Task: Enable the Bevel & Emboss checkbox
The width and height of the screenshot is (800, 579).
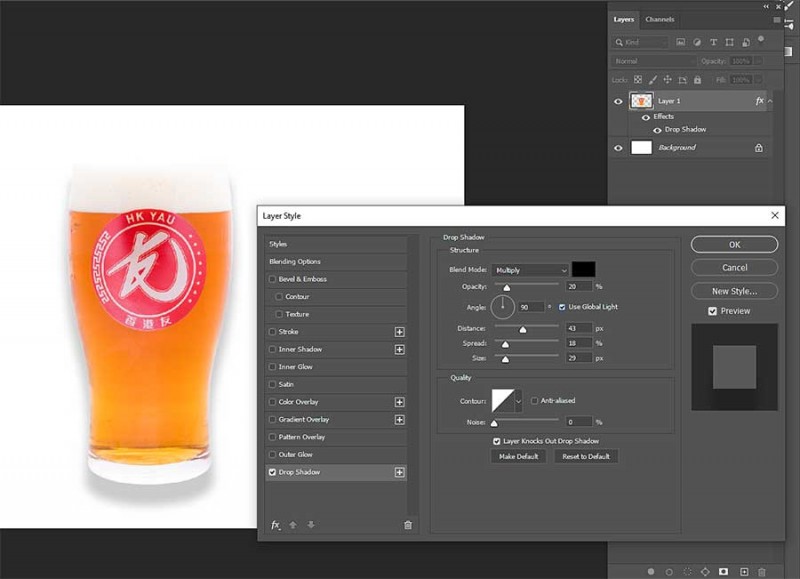Action: tap(272, 279)
